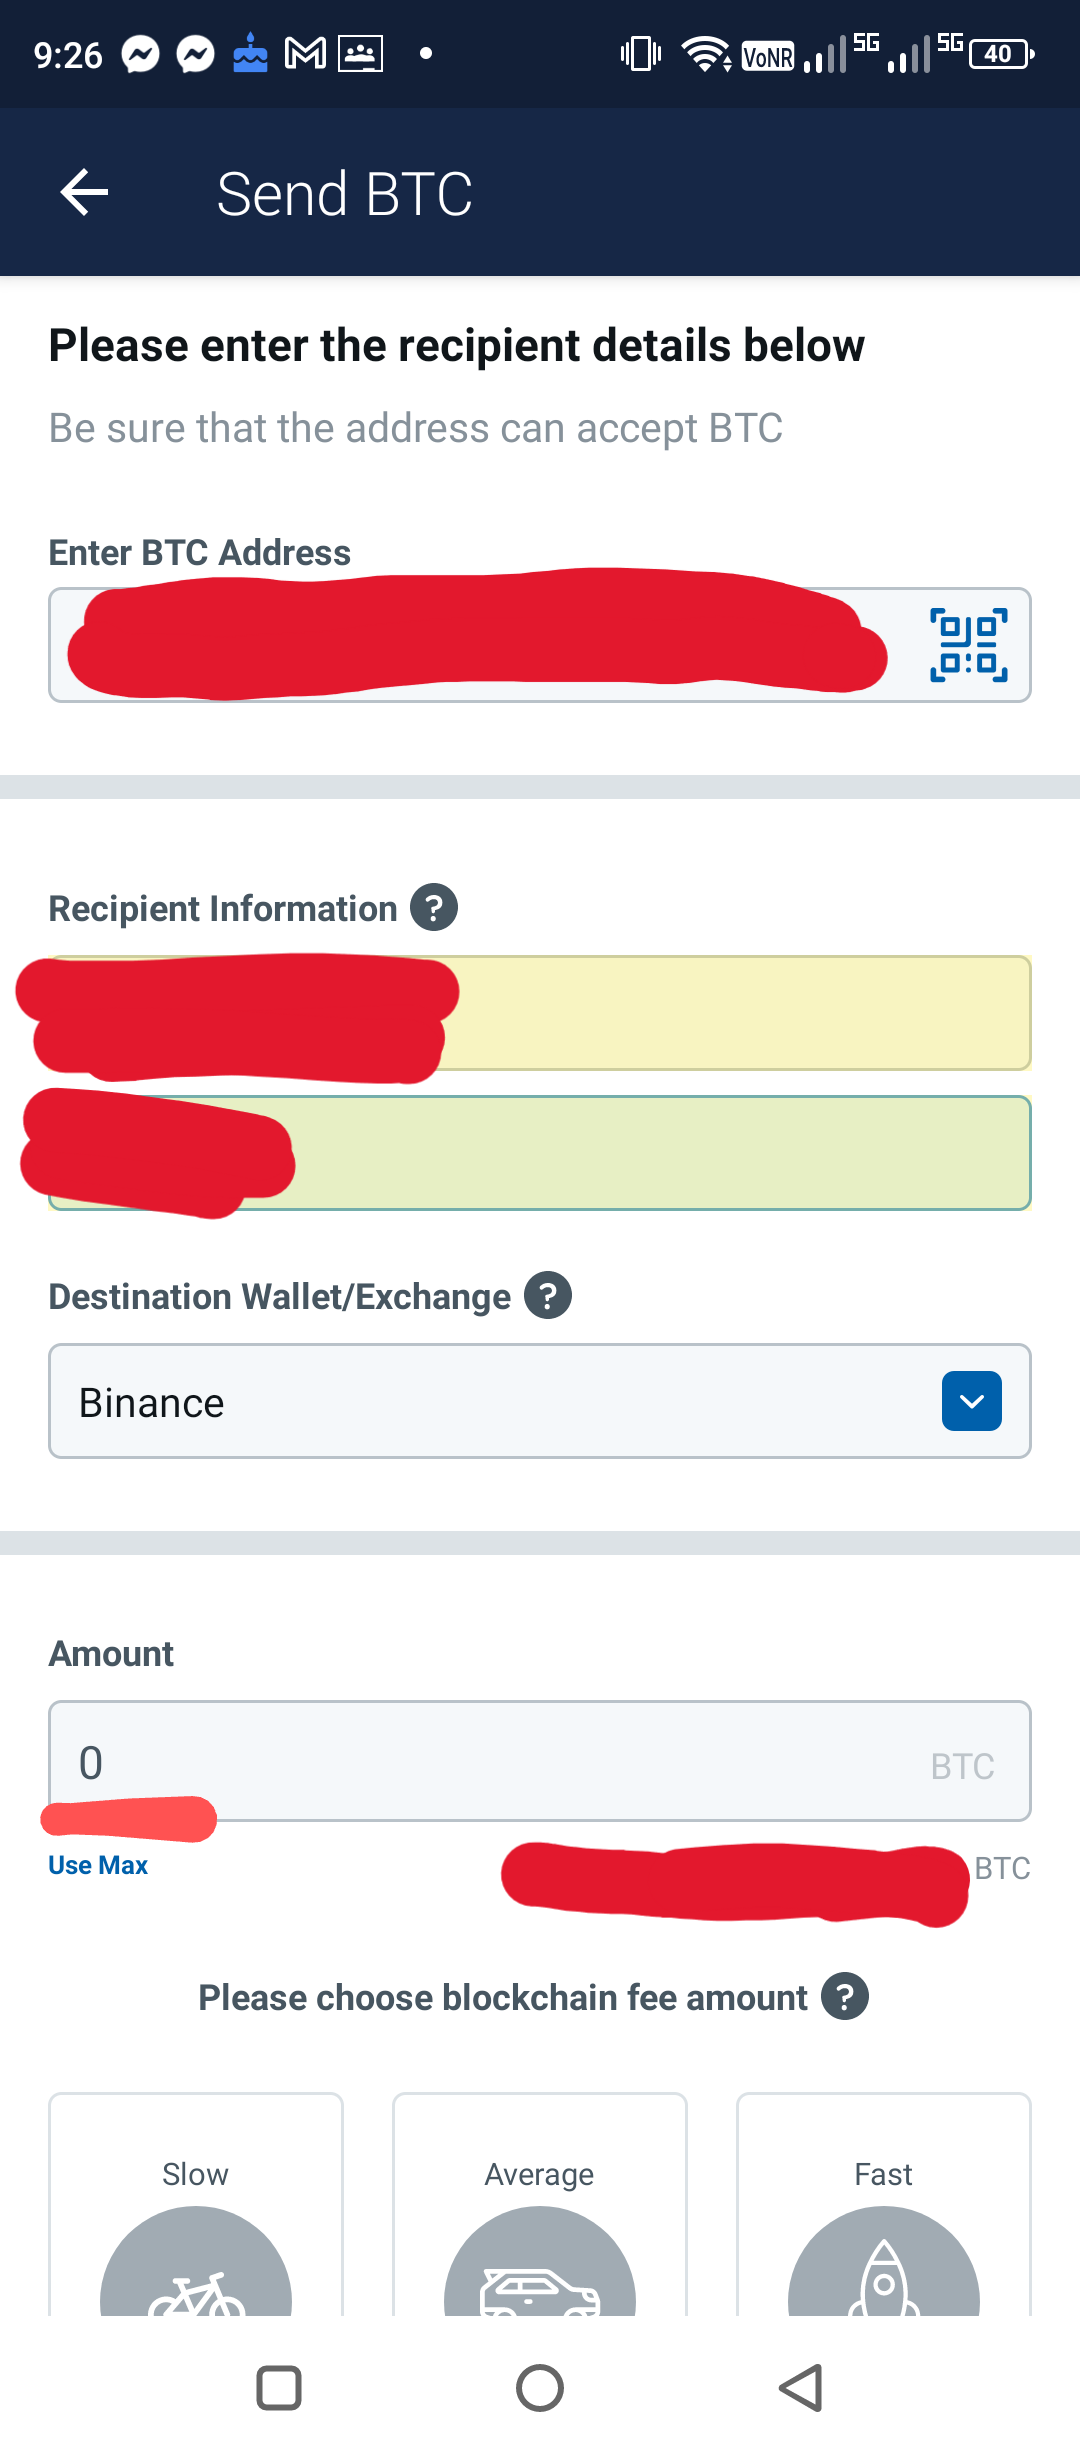Select the Average car fee option
The width and height of the screenshot is (1080, 2460).
[x=540, y=2204]
